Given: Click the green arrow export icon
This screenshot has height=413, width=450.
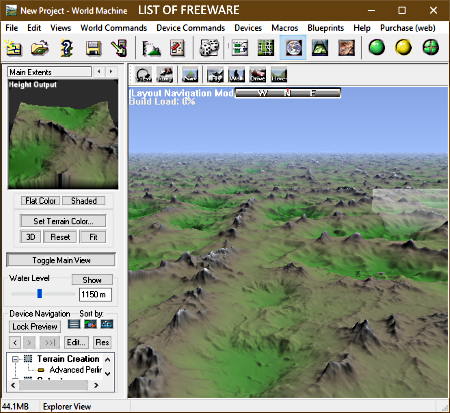Looking at the screenshot, I should click(119, 48).
